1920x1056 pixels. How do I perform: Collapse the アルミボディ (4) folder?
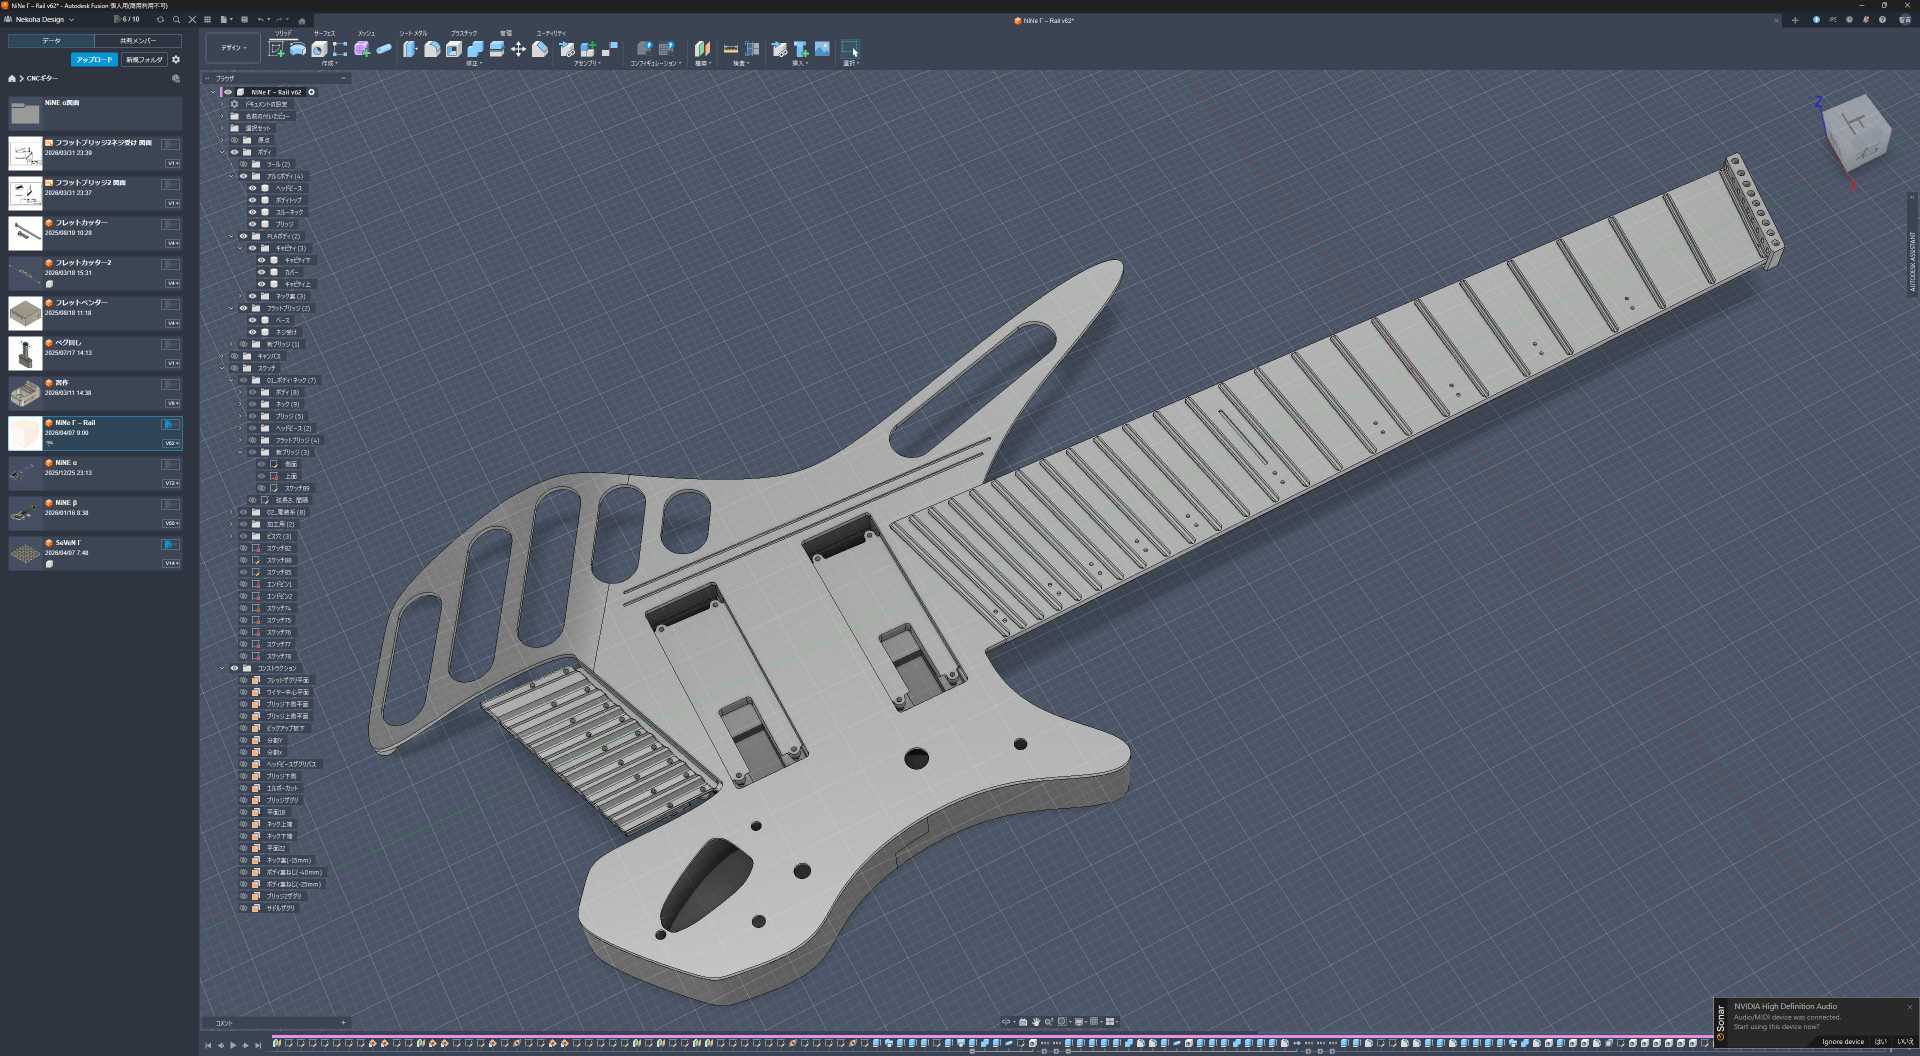click(x=231, y=176)
